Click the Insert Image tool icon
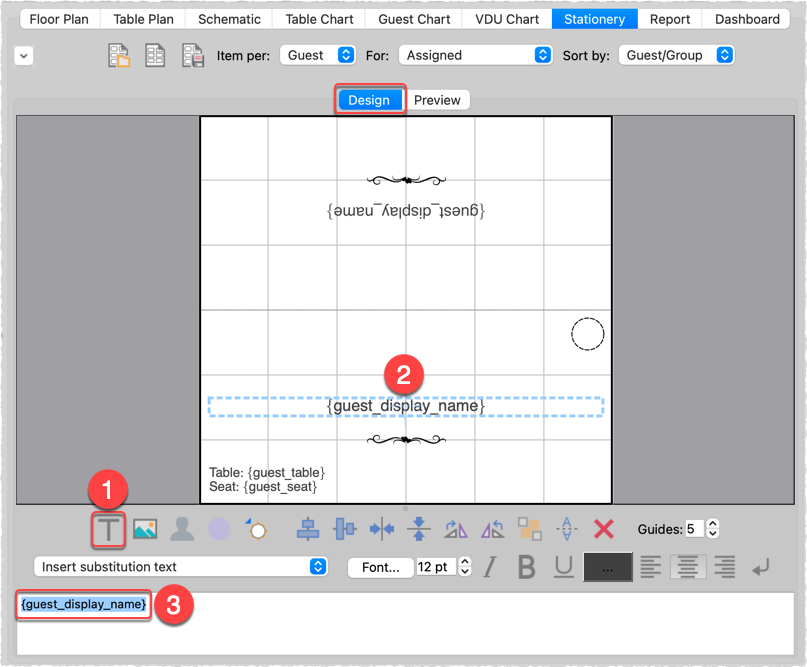The image size is (807, 667). (145, 530)
